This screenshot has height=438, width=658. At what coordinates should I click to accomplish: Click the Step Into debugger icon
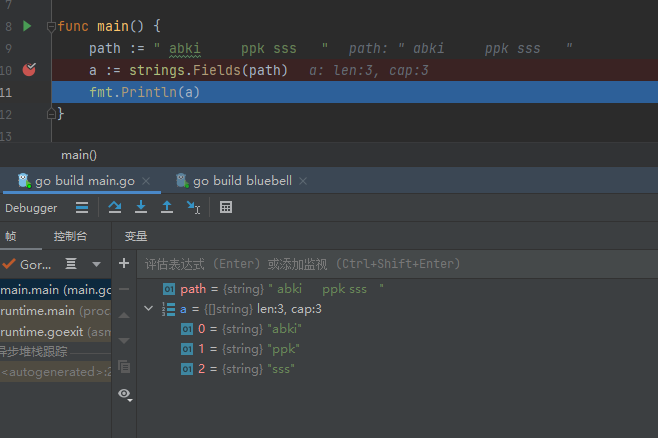[141, 207]
